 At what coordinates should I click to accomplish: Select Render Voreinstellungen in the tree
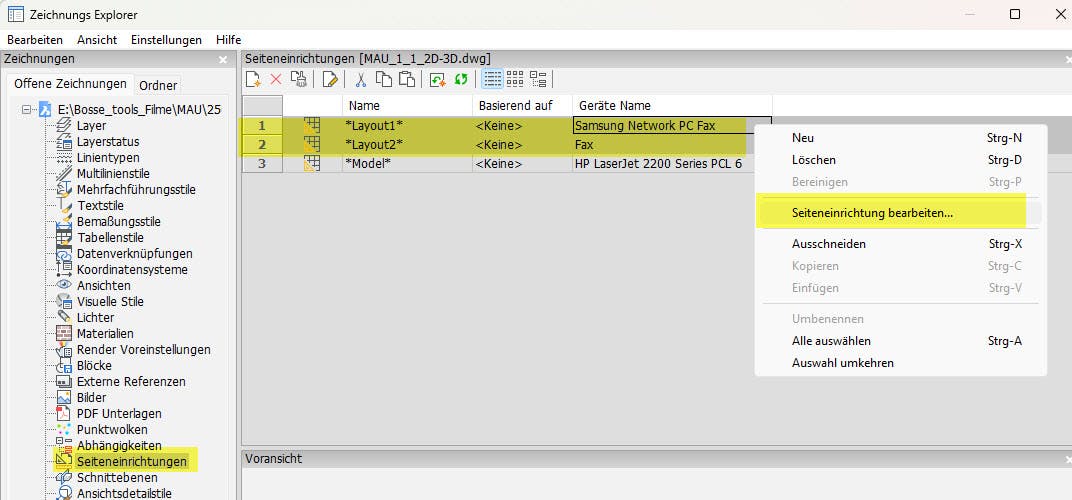click(144, 350)
